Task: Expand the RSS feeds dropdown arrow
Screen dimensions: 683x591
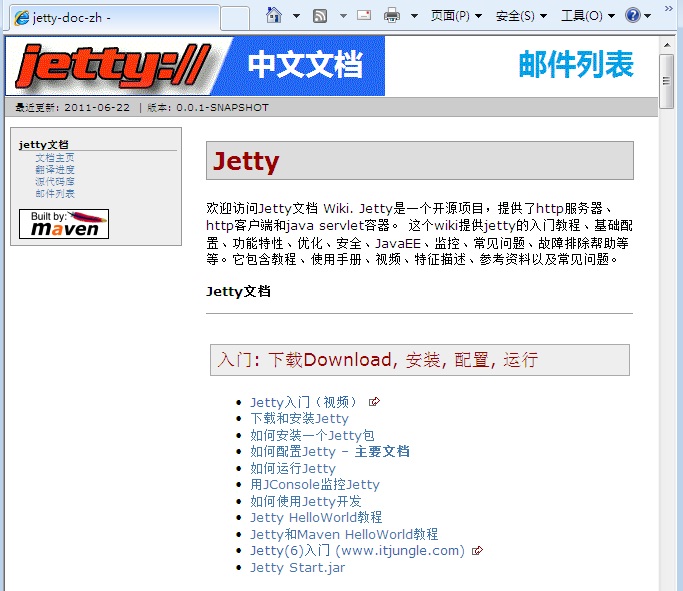Action: 343,16
